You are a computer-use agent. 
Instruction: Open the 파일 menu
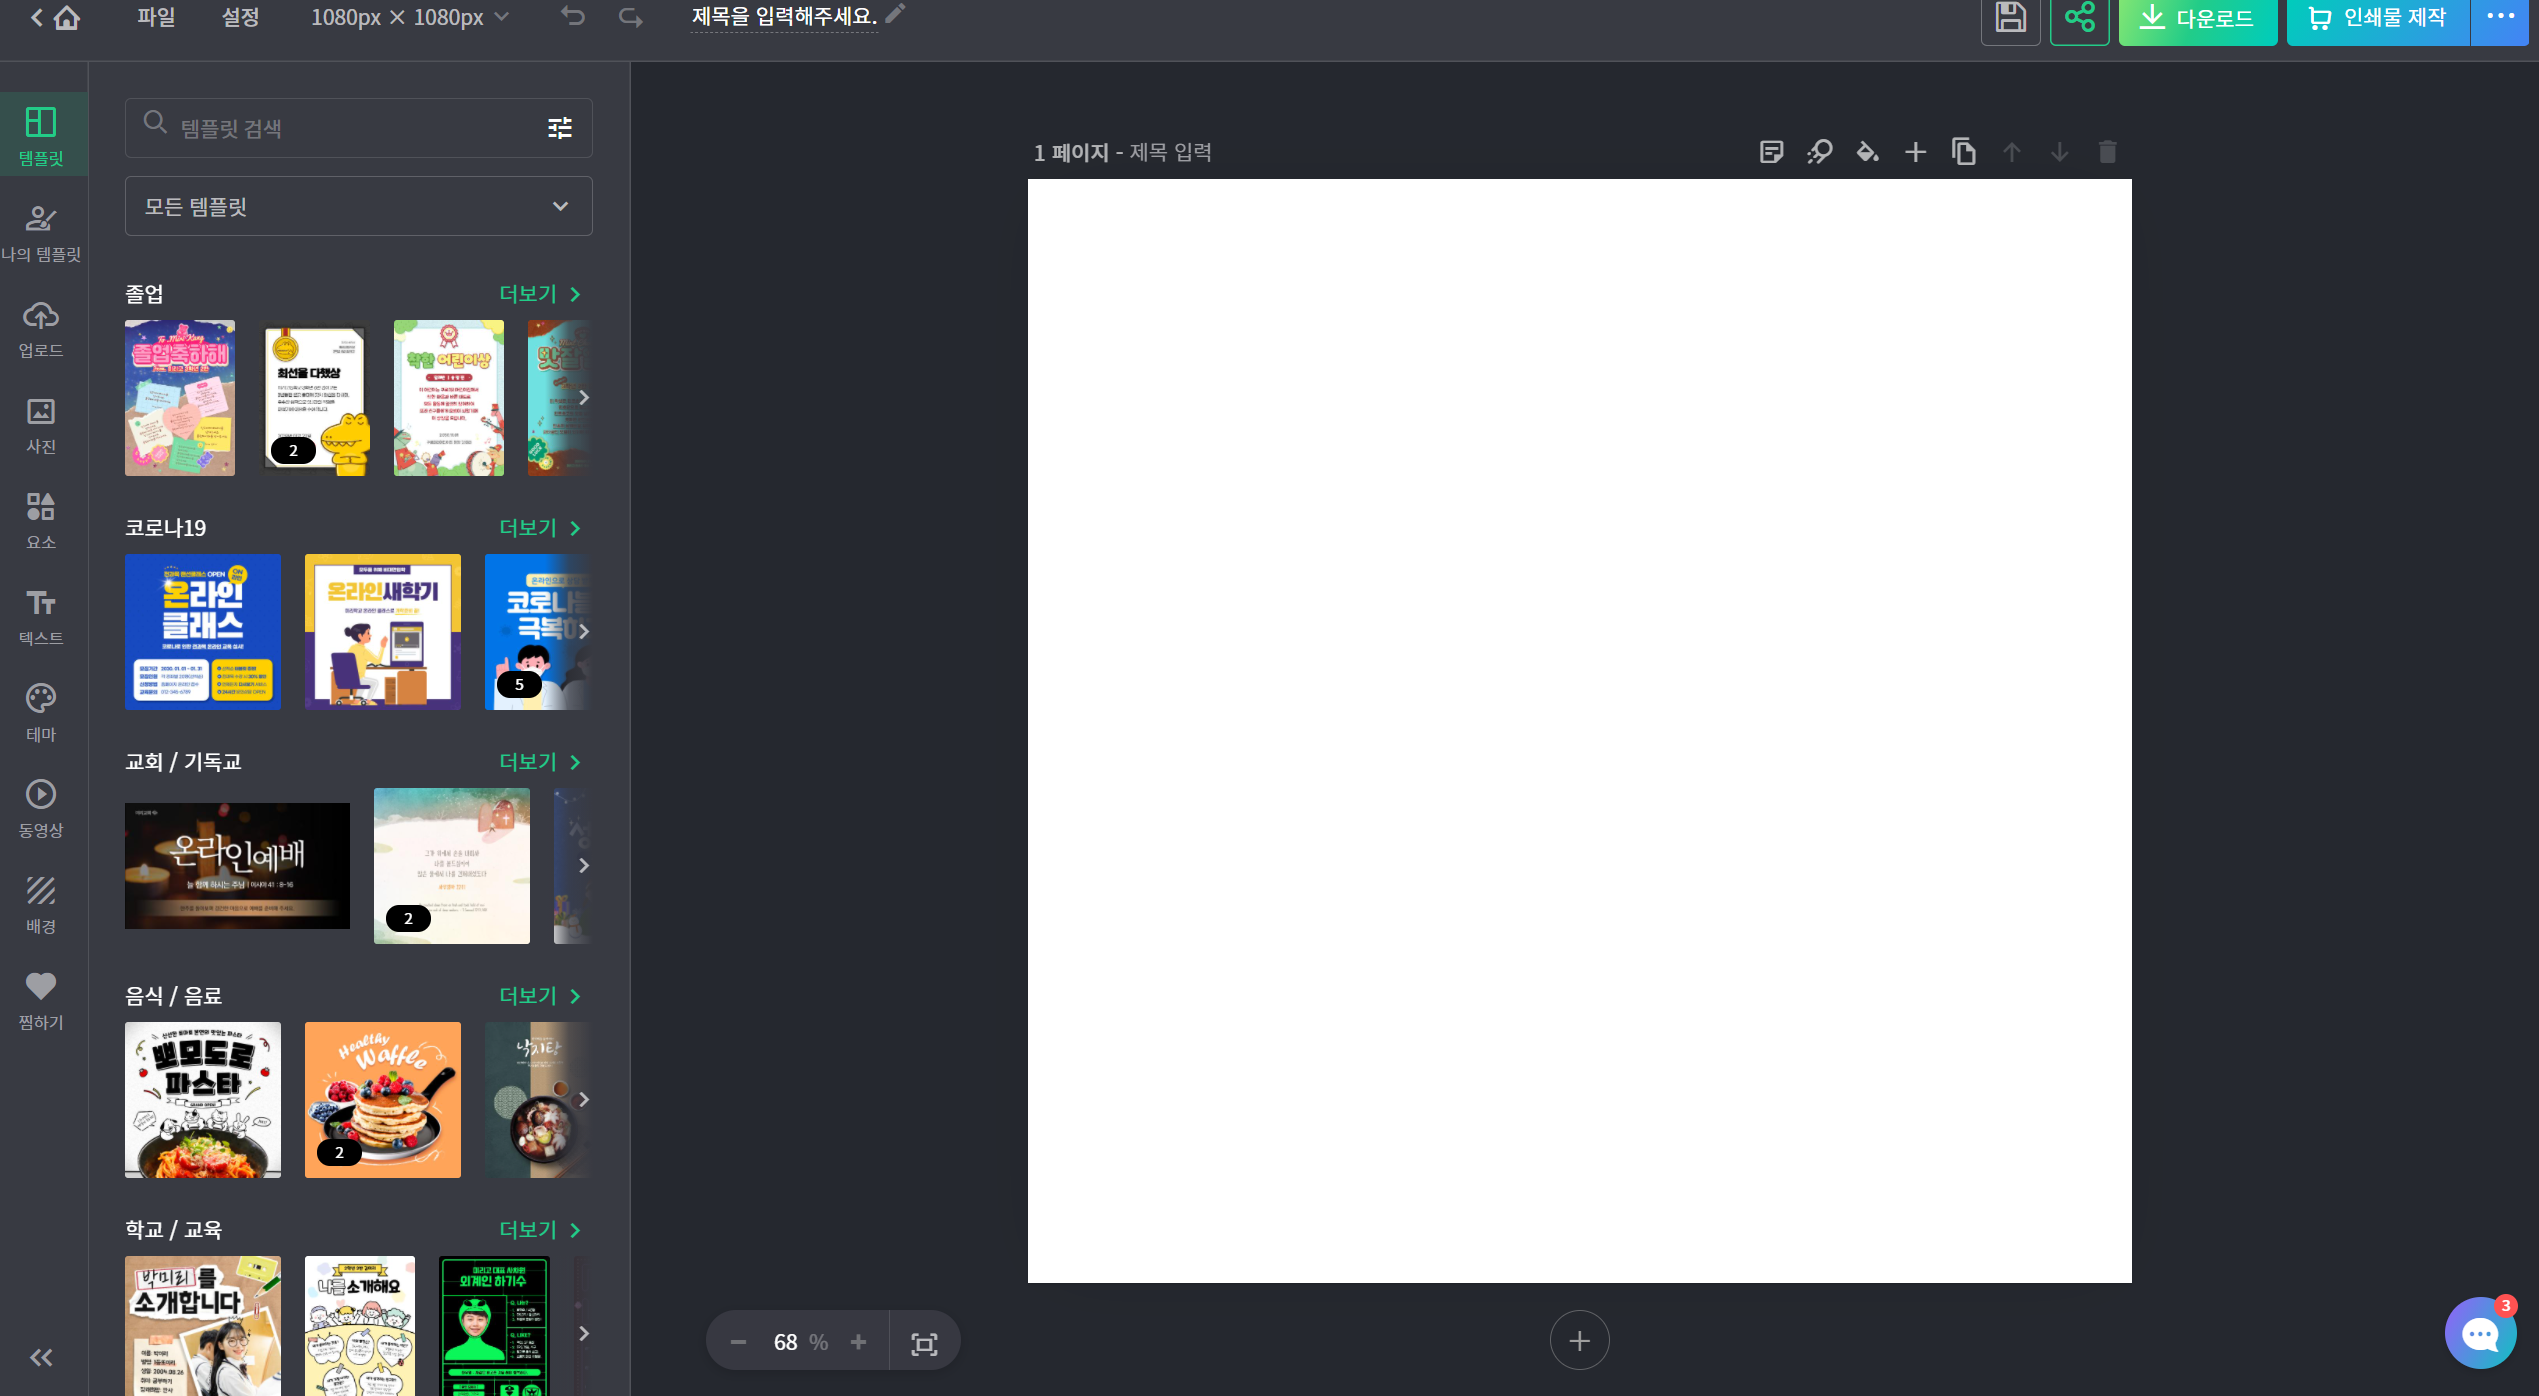pos(156,17)
